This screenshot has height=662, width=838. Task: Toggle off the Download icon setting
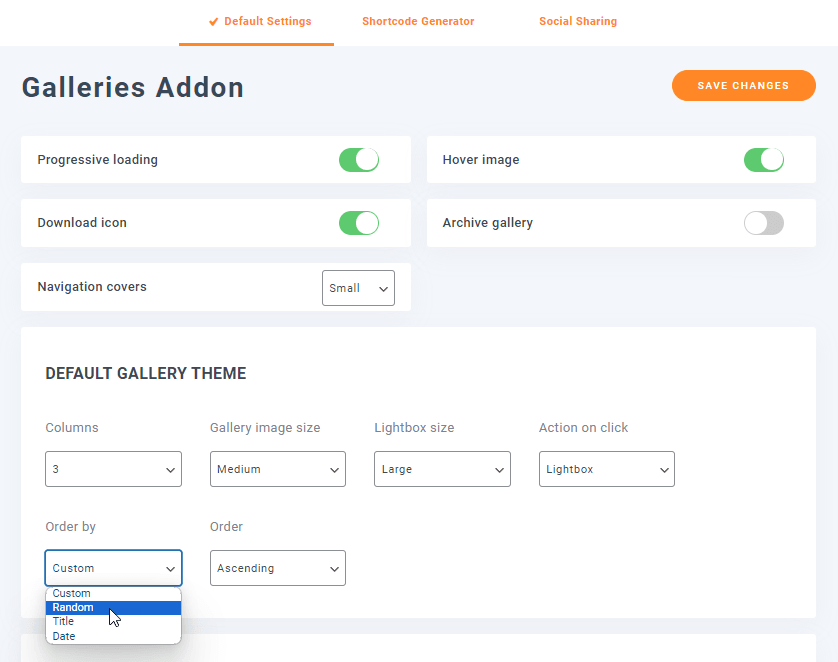click(359, 223)
